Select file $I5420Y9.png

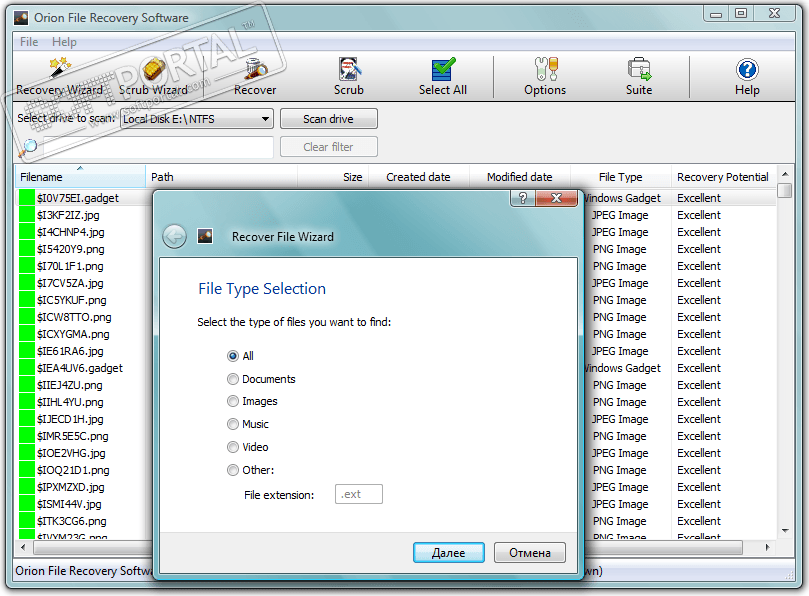[x=70, y=249]
